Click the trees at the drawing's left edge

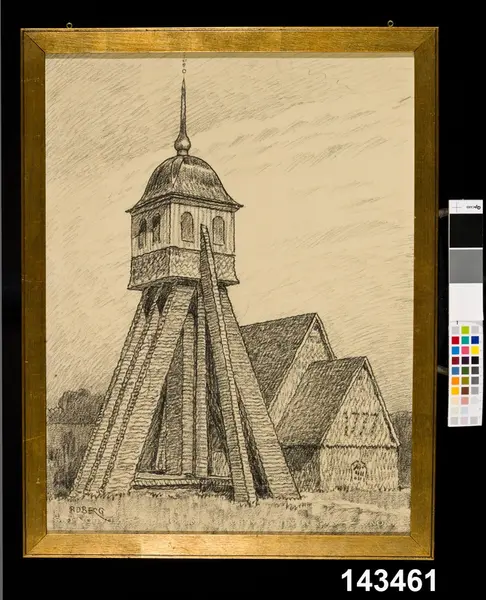point(75,408)
